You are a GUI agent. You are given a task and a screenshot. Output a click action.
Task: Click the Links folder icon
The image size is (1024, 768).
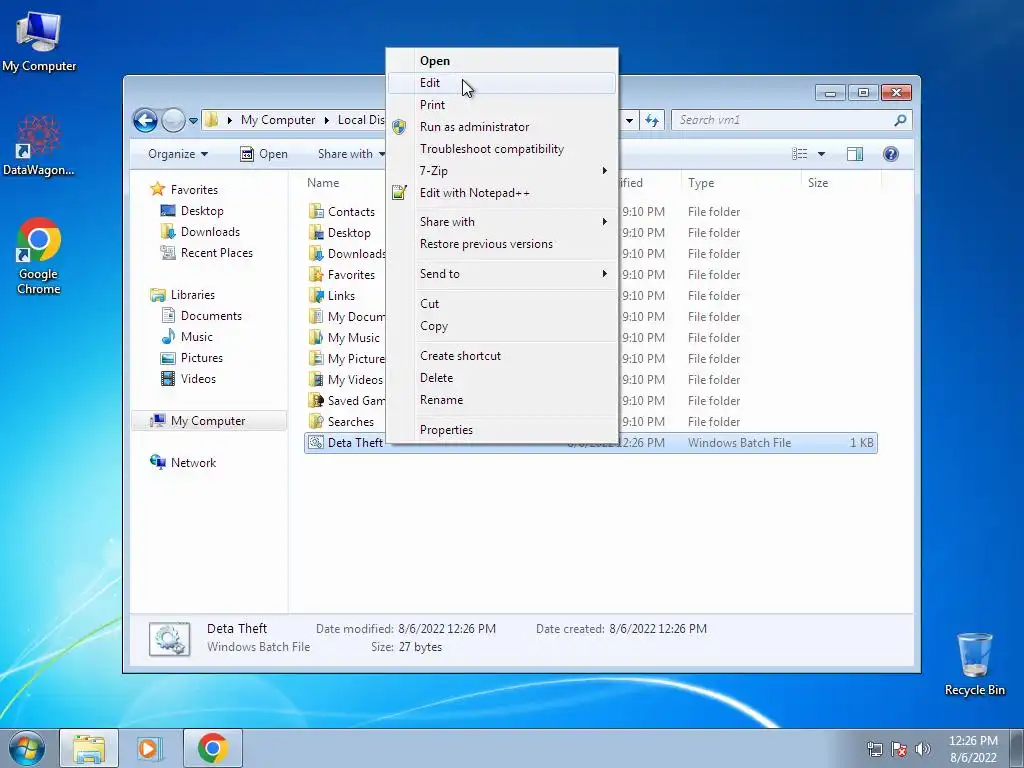point(316,295)
